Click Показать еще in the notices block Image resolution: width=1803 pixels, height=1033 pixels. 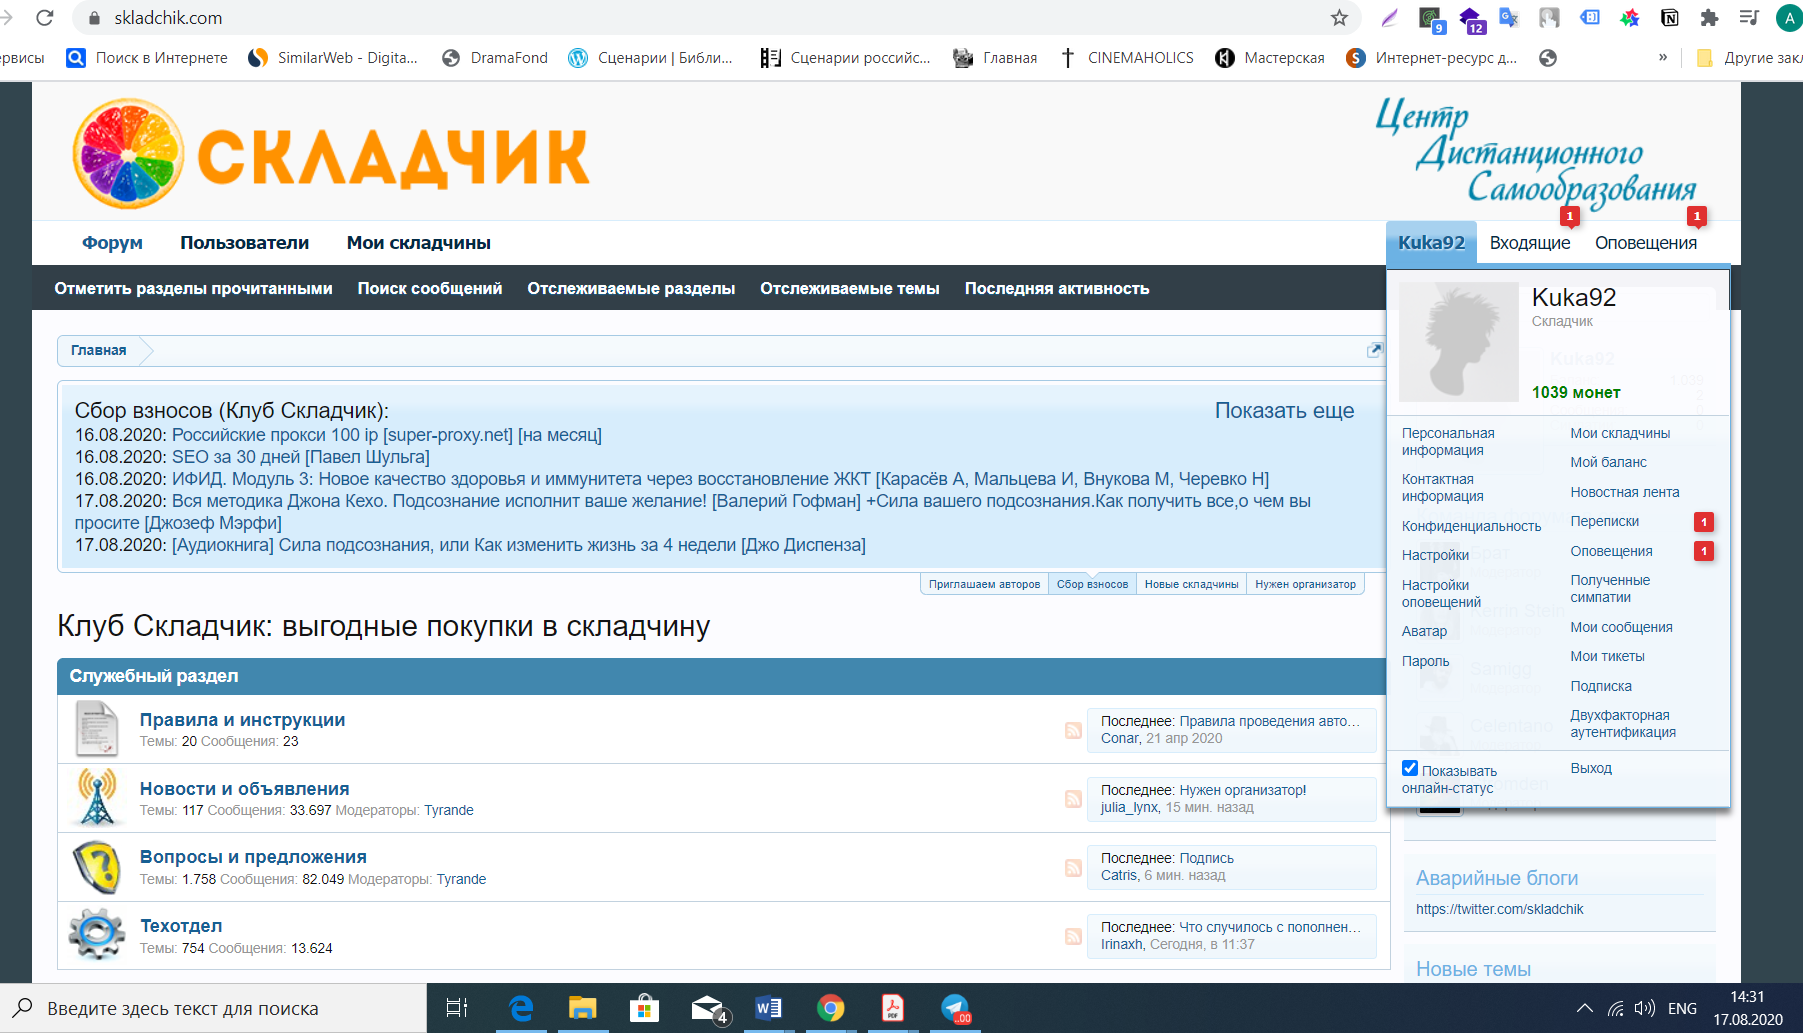coord(1284,411)
